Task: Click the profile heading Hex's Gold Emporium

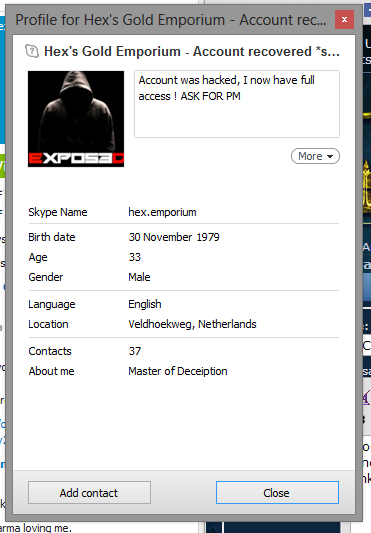Action: [192, 51]
